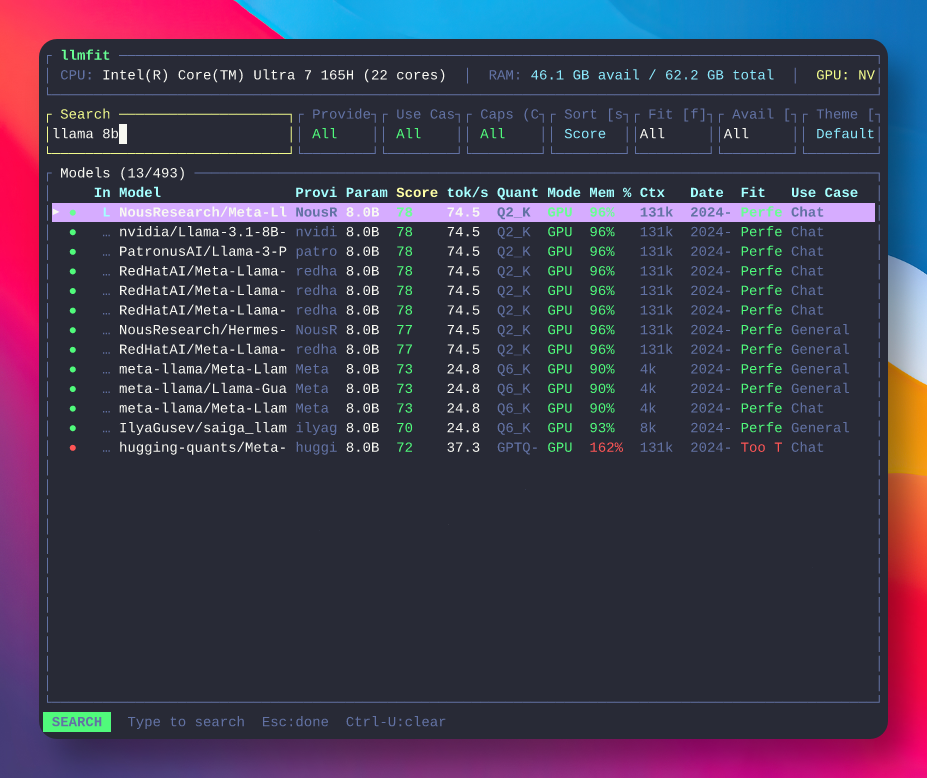Click the Ctx column header
Image resolution: width=927 pixels, height=778 pixels.
tap(652, 193)
